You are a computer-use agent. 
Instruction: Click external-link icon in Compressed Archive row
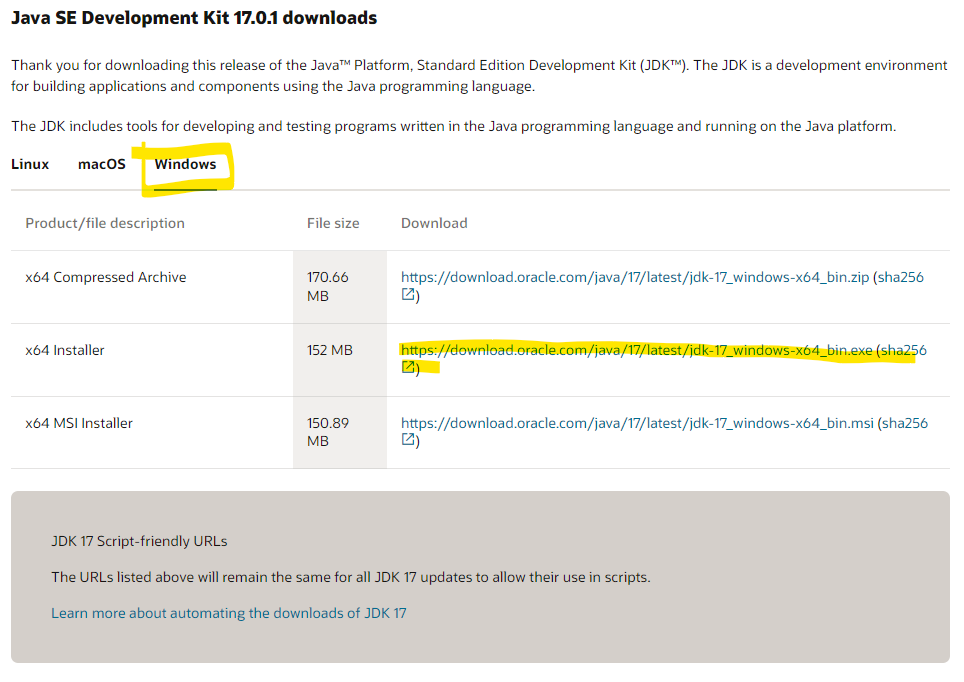(408, 295)
